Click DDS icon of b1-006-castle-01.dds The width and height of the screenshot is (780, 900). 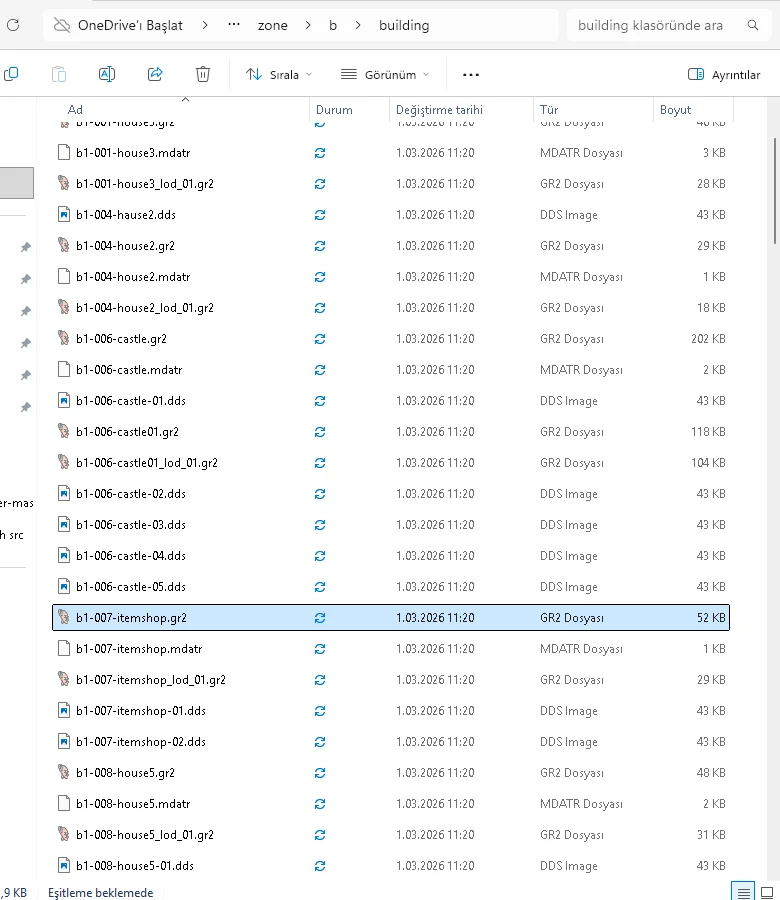click(x=64, y=400)
